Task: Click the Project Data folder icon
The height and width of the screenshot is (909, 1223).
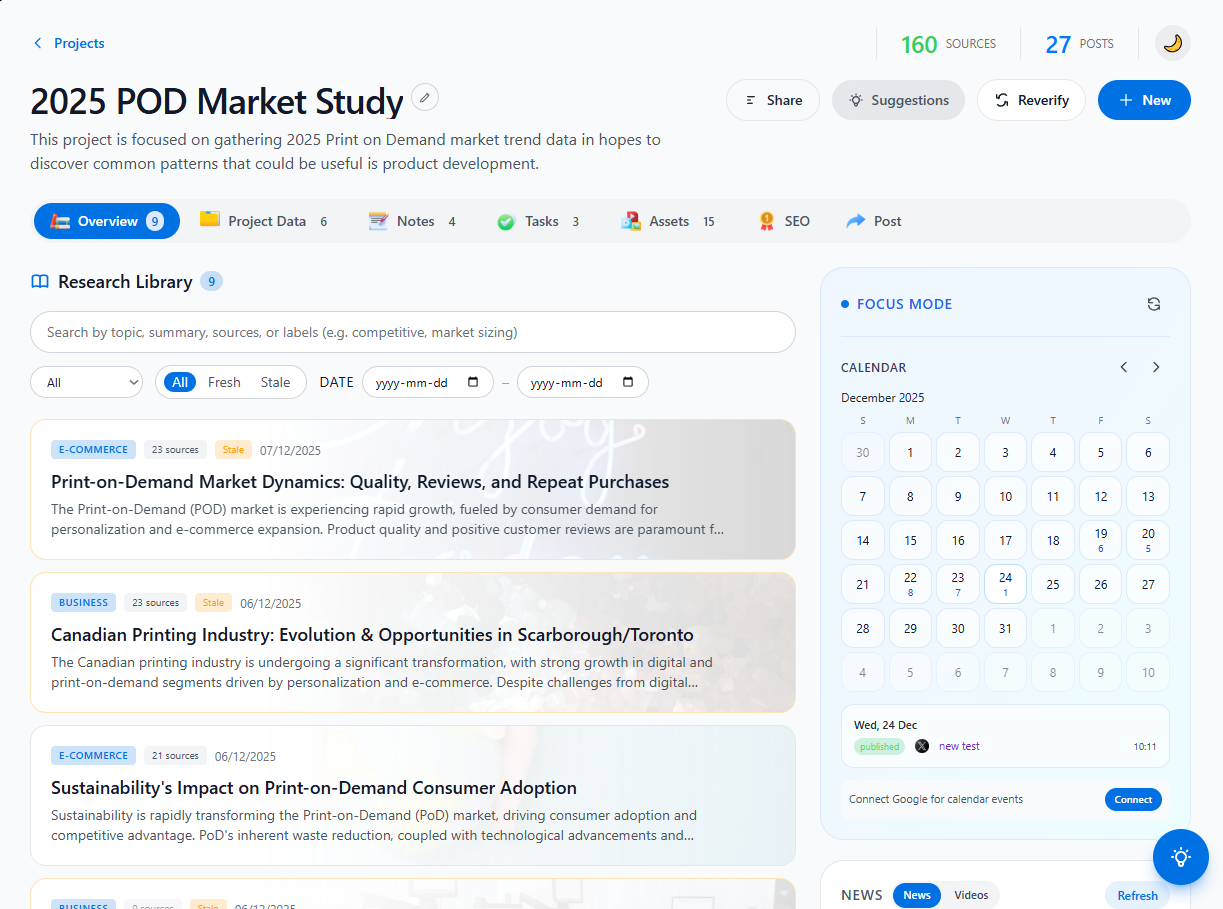Action: tap(210, 220)
